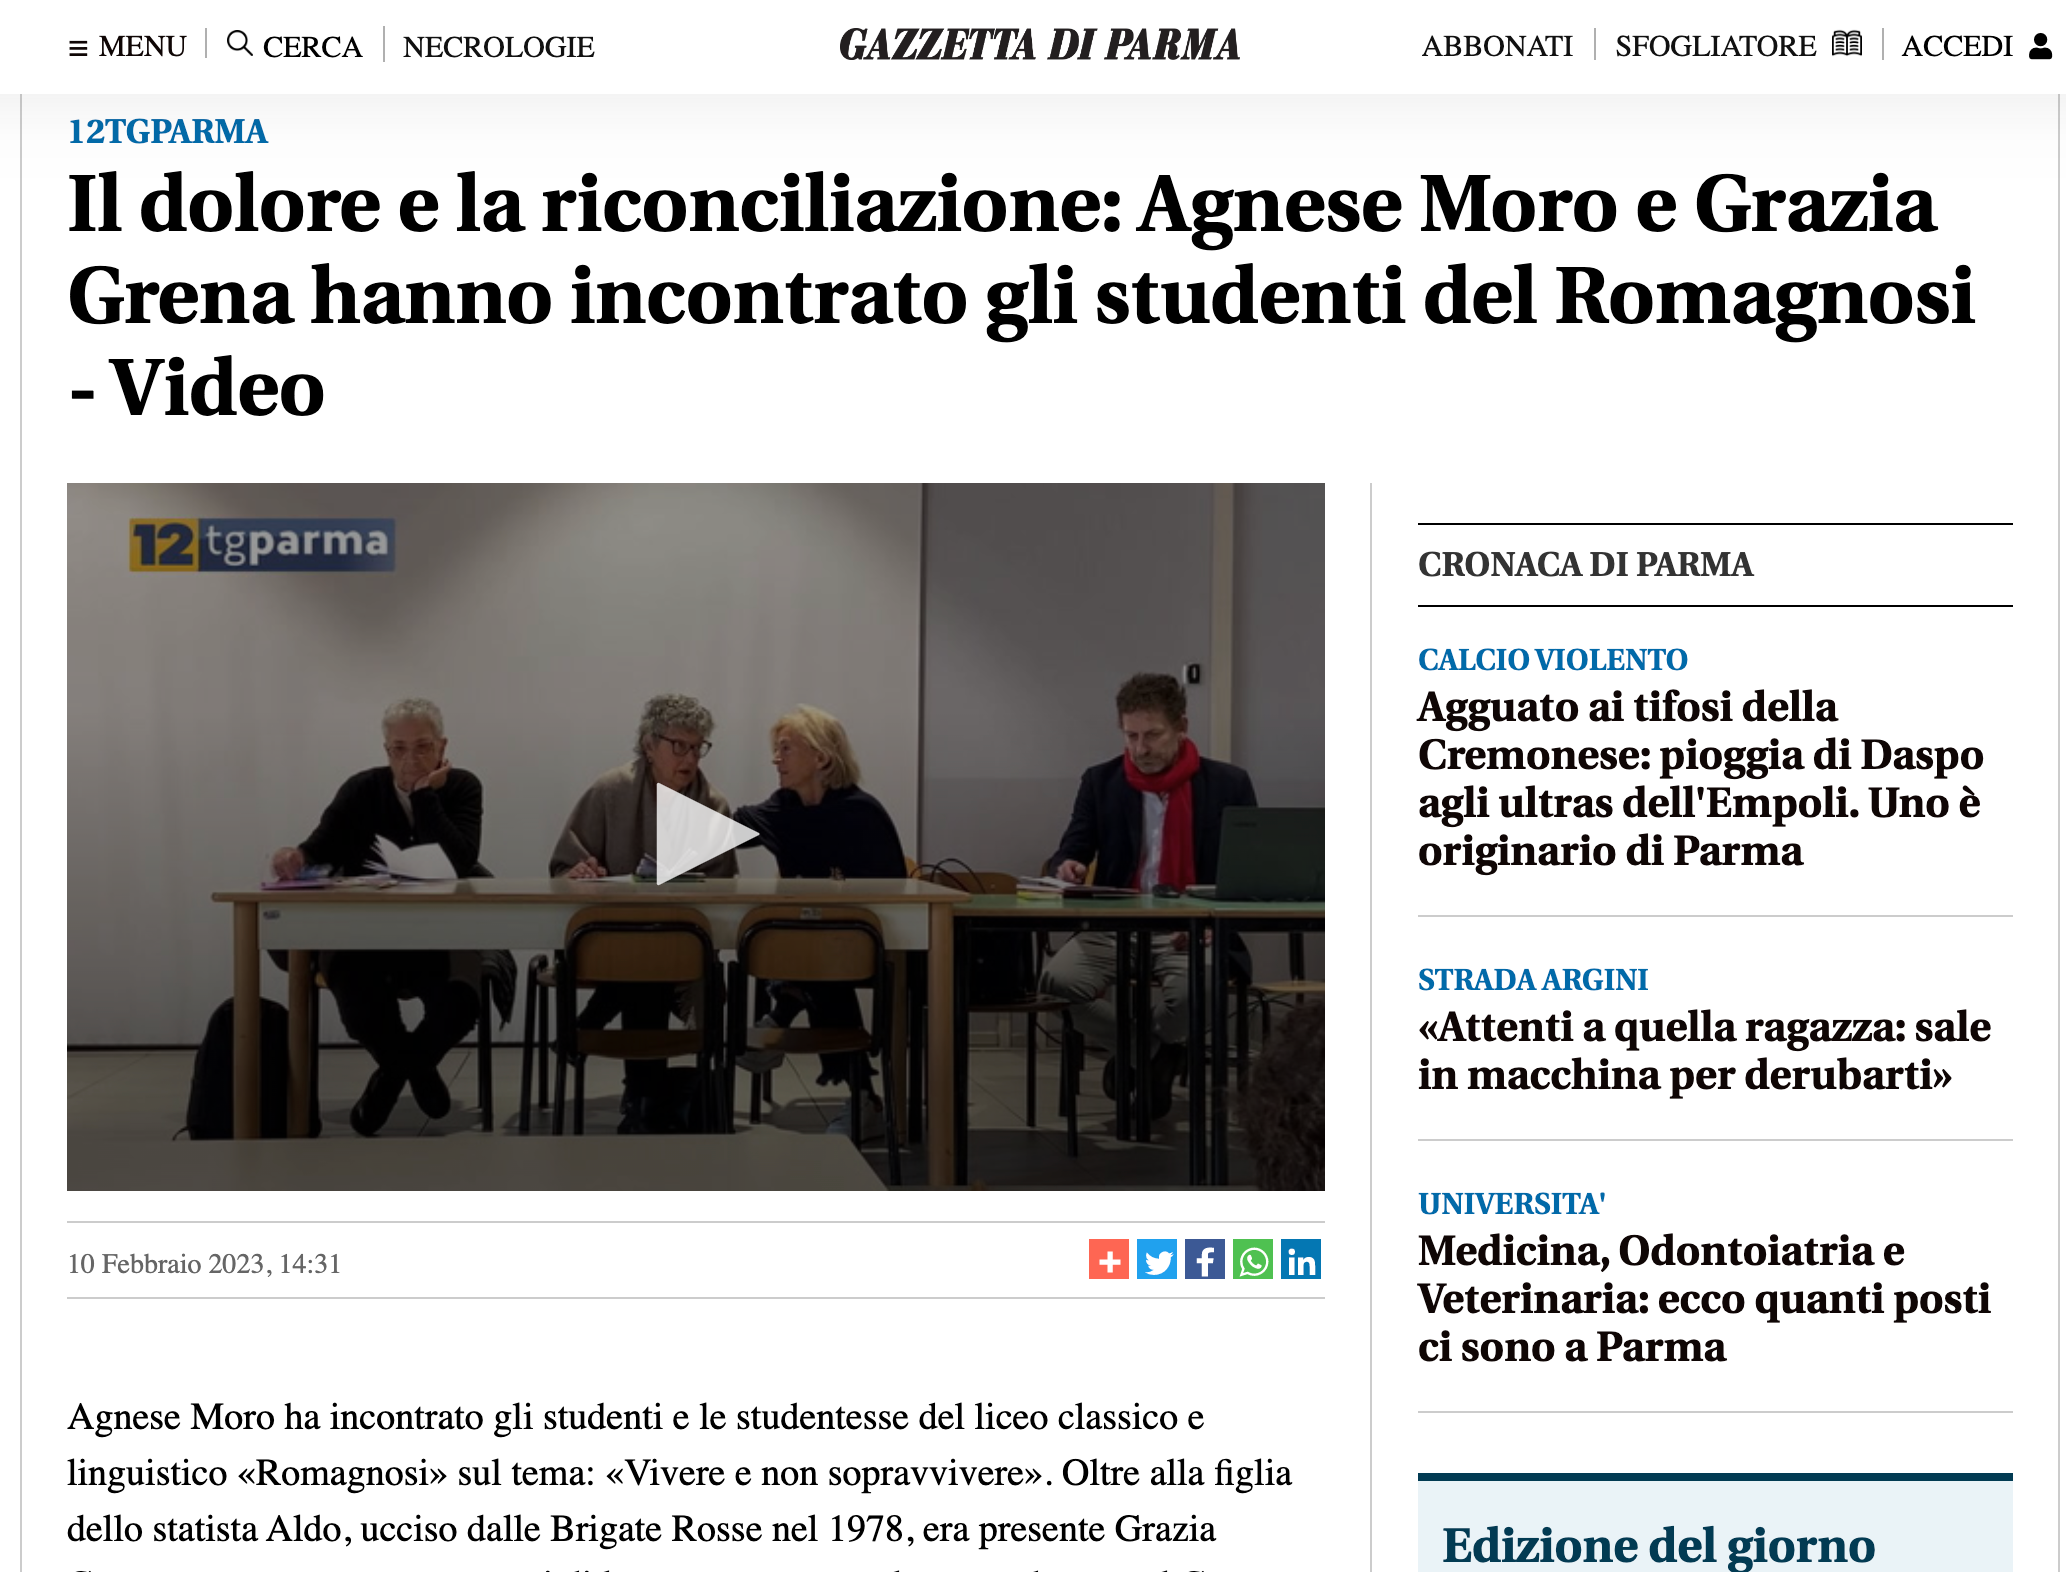Share article on Facebook
2066x1572 pixels.
click(x=1204, y=1260)
